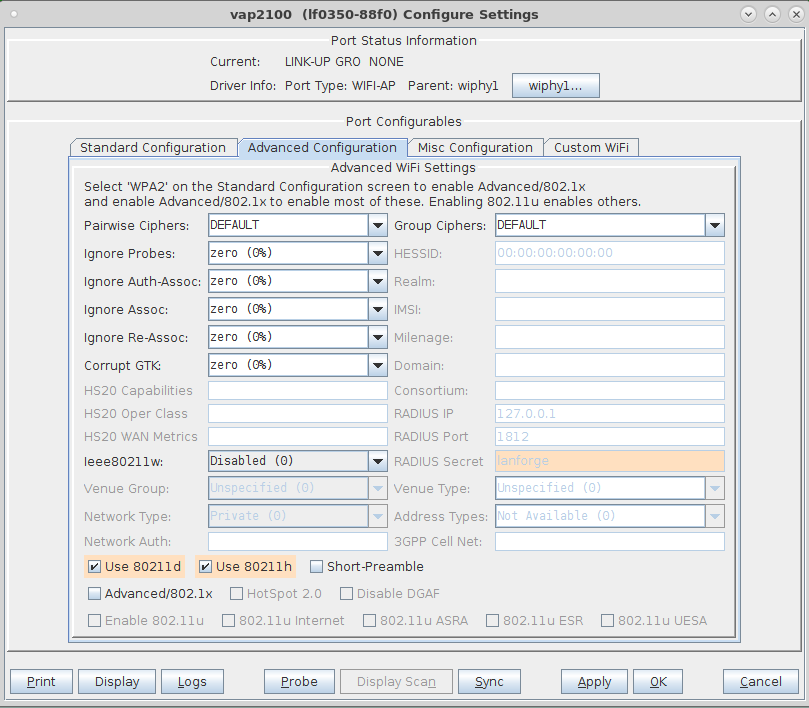Uncheck the Use 80211h checkbox
Viewport: 809px width, 708px height.
205,567
